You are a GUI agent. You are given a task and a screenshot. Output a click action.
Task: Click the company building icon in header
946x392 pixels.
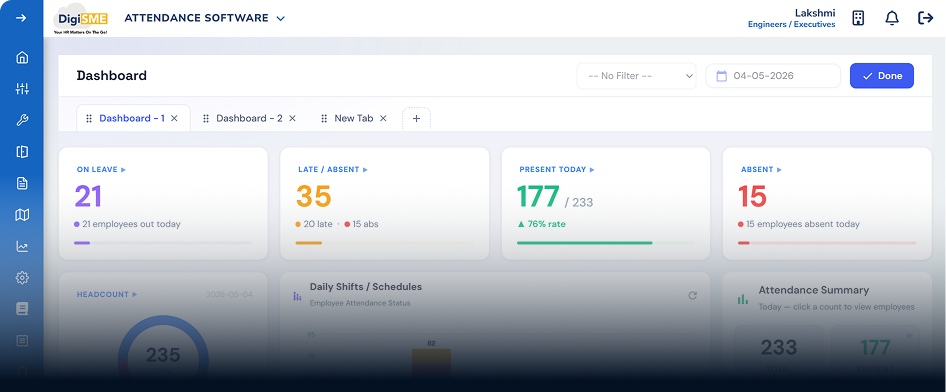tap(858, 18)
